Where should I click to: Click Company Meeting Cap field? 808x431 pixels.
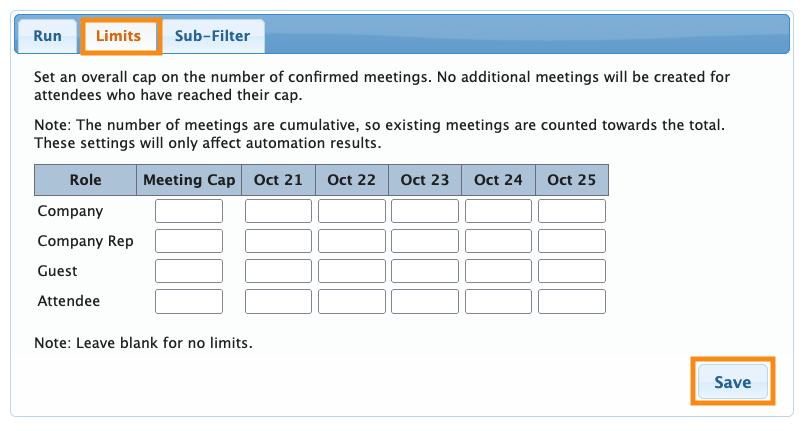tap(189, 211)
